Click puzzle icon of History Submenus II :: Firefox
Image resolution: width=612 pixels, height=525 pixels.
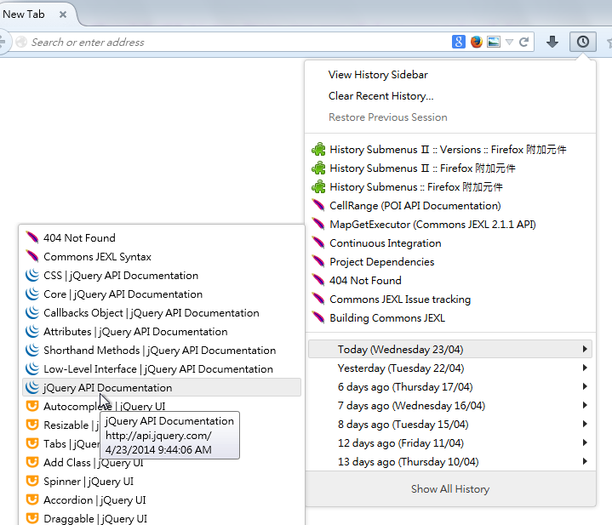pos(318,168)
